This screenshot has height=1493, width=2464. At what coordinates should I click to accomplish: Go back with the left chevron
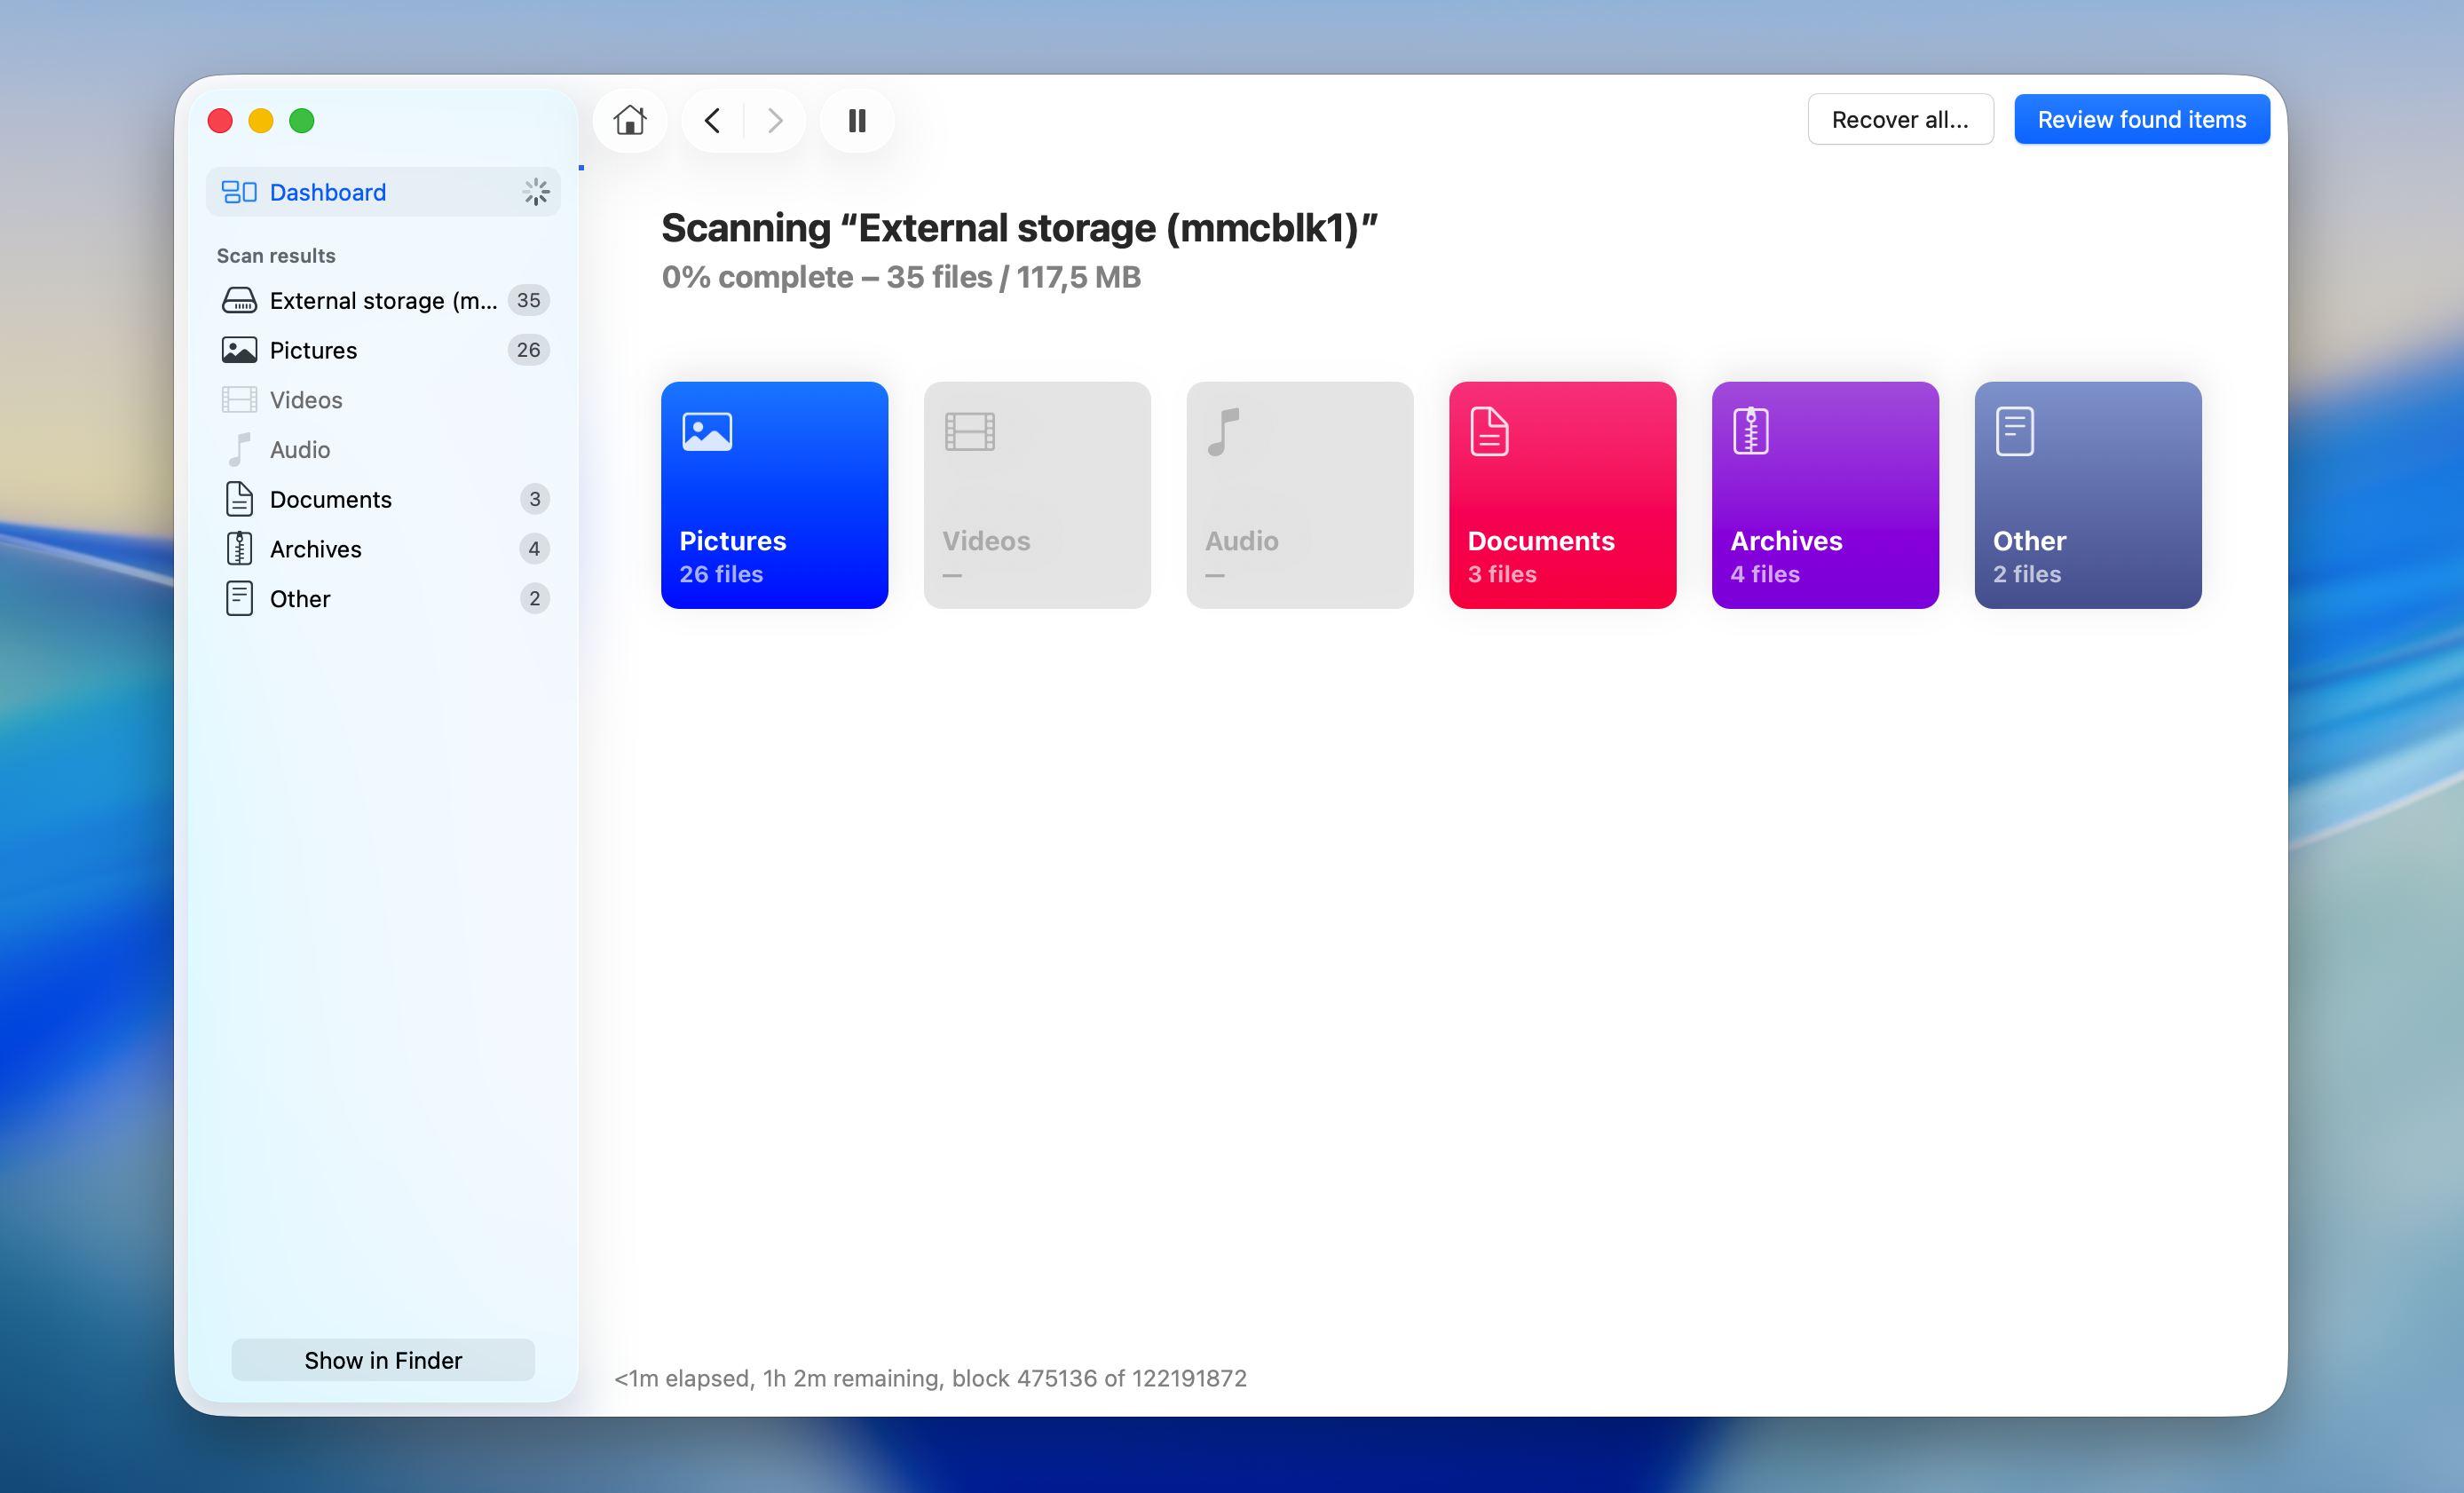pyautogui.click(x=712, y=120)
